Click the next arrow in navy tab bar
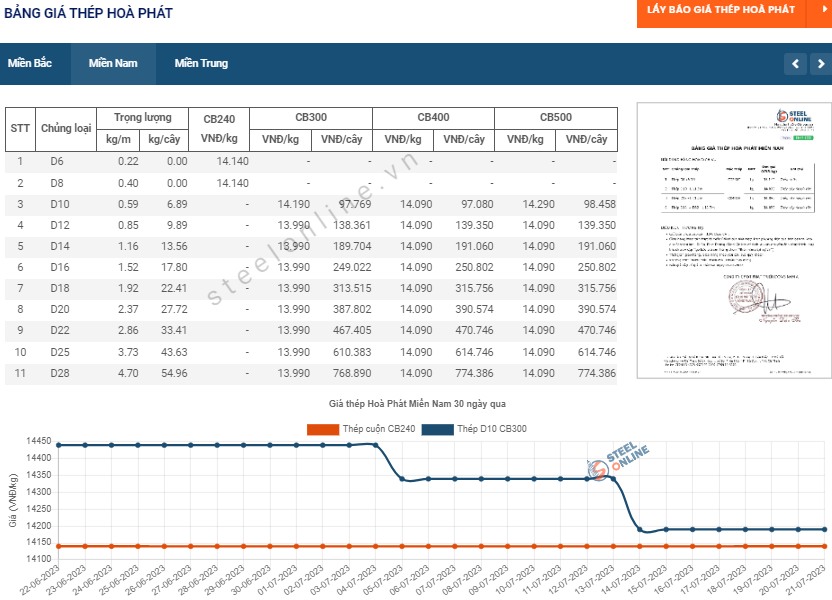Image resolution: width=832 pixels, height=600 pixels. click(x=820, y=64)
